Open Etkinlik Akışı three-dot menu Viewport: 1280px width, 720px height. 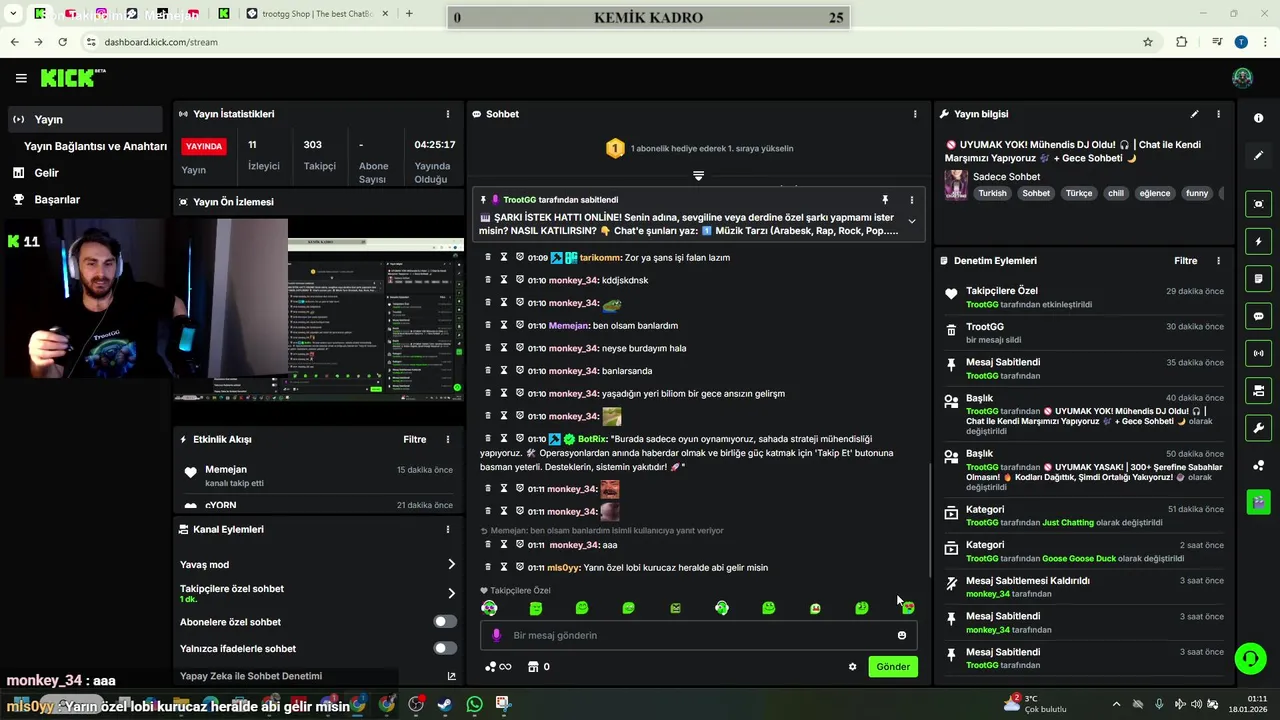[448, 439]
